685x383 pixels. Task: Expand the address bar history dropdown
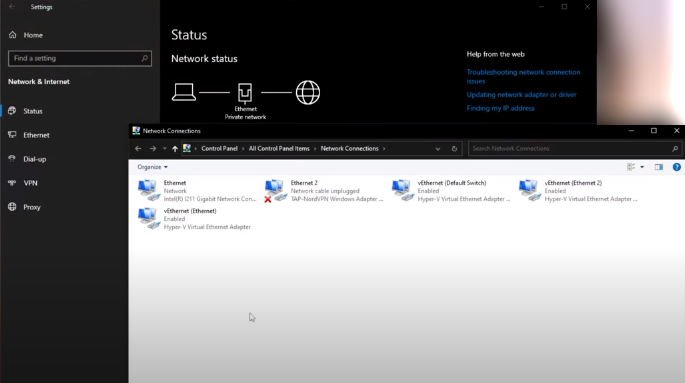(x=438, y=148)
